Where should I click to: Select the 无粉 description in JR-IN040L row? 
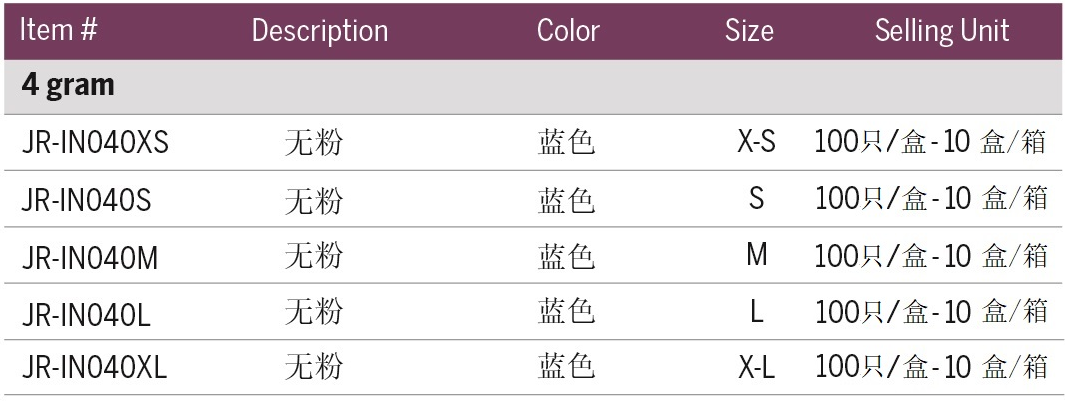click(x=313, y=313)
